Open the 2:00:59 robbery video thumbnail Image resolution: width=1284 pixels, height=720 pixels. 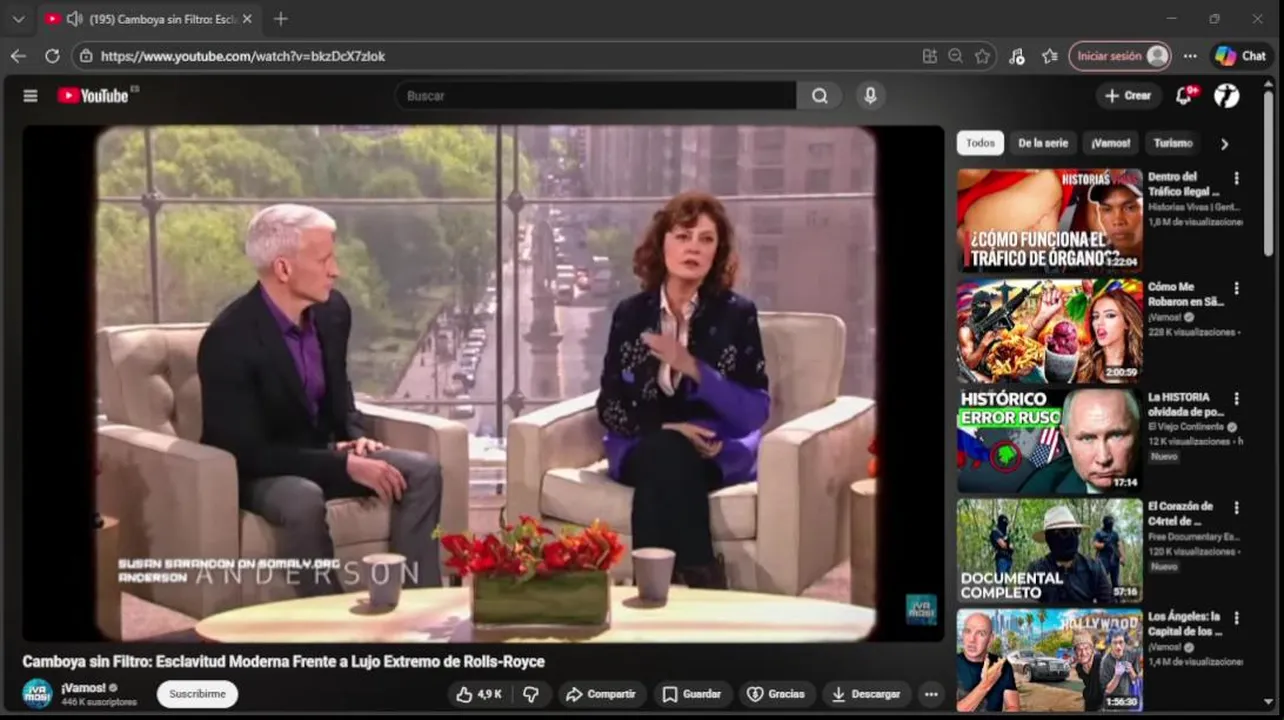(x=1049, y=331)
